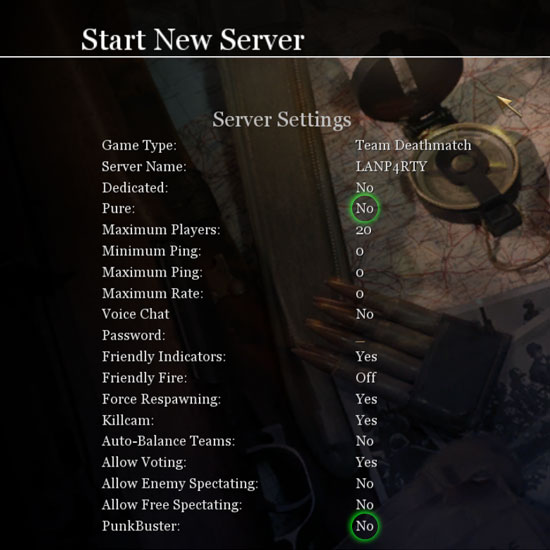Image resolution: width=550 pixels, height=550 pixels.
Task: Toggle the Dedicated server setting
Action: coord(364,188)
